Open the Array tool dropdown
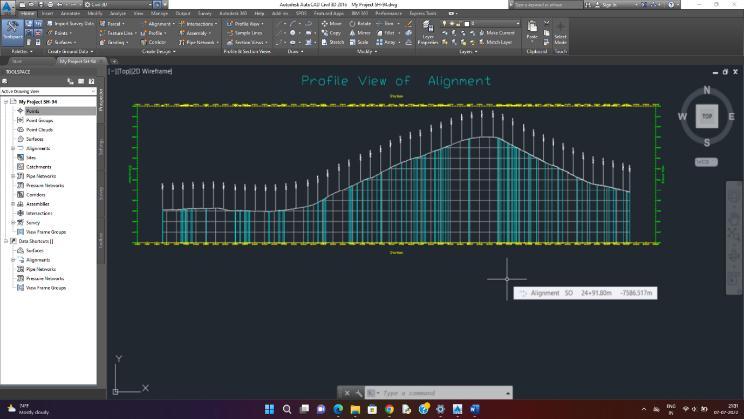This screenshot has width=744, height=419. point(399,42)
